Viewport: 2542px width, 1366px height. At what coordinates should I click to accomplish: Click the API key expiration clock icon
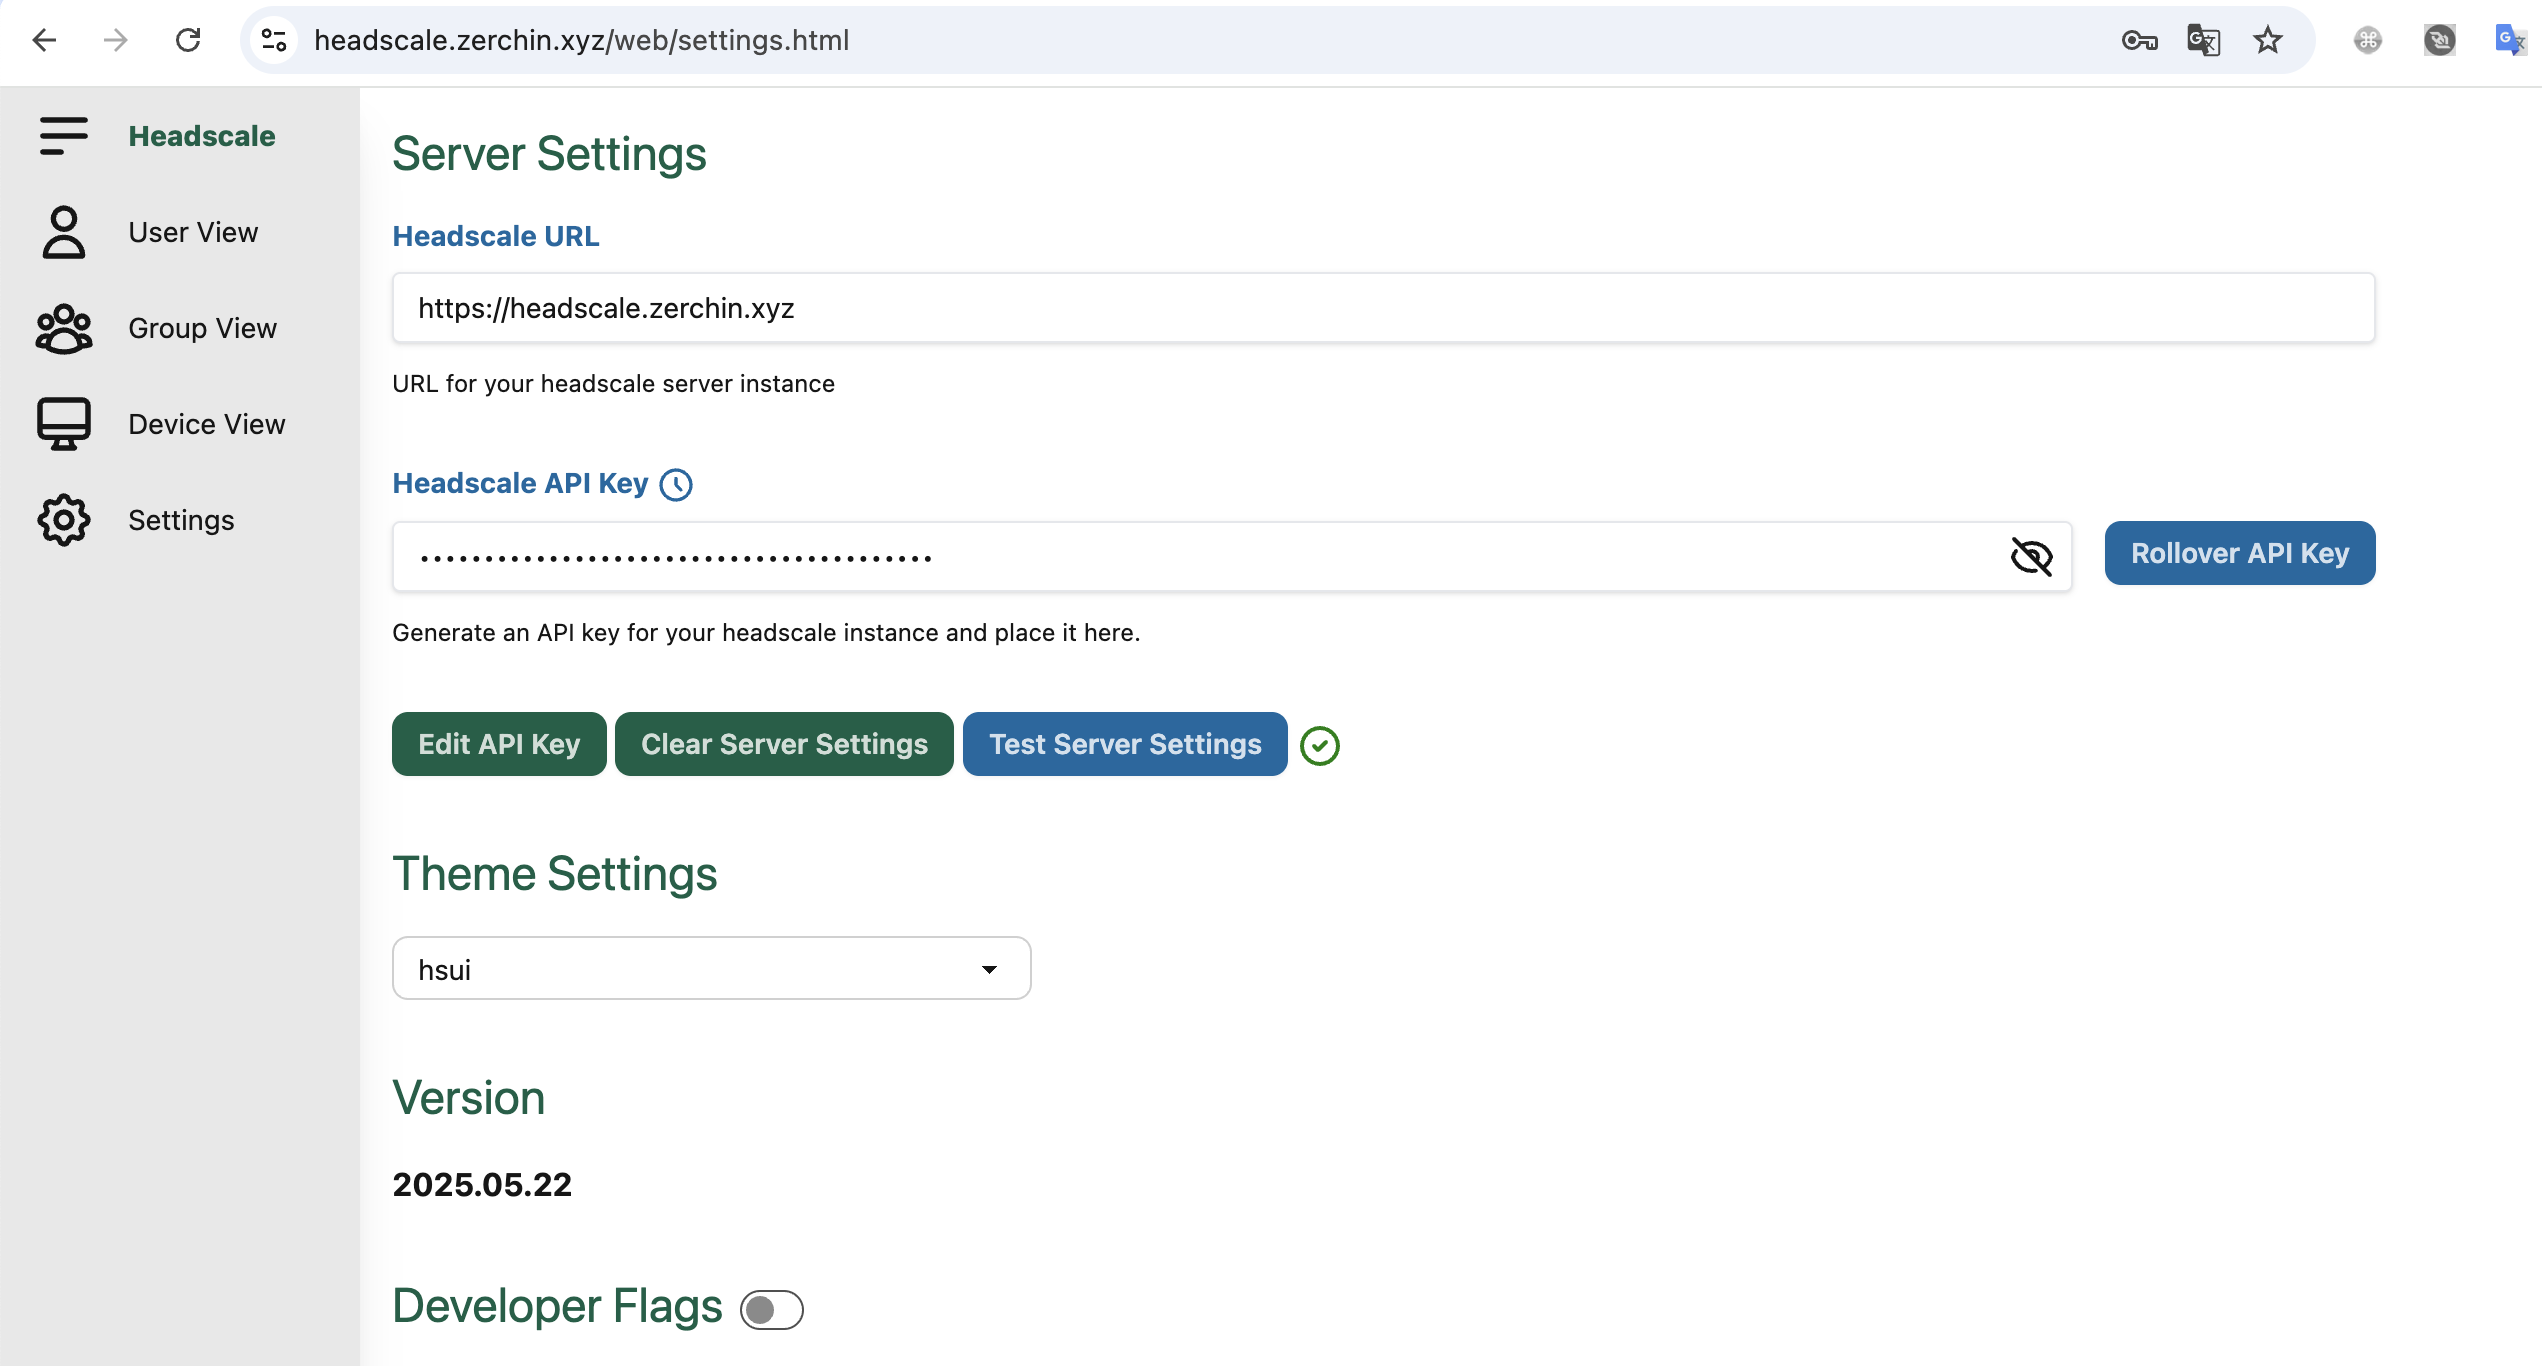point(677,485)
